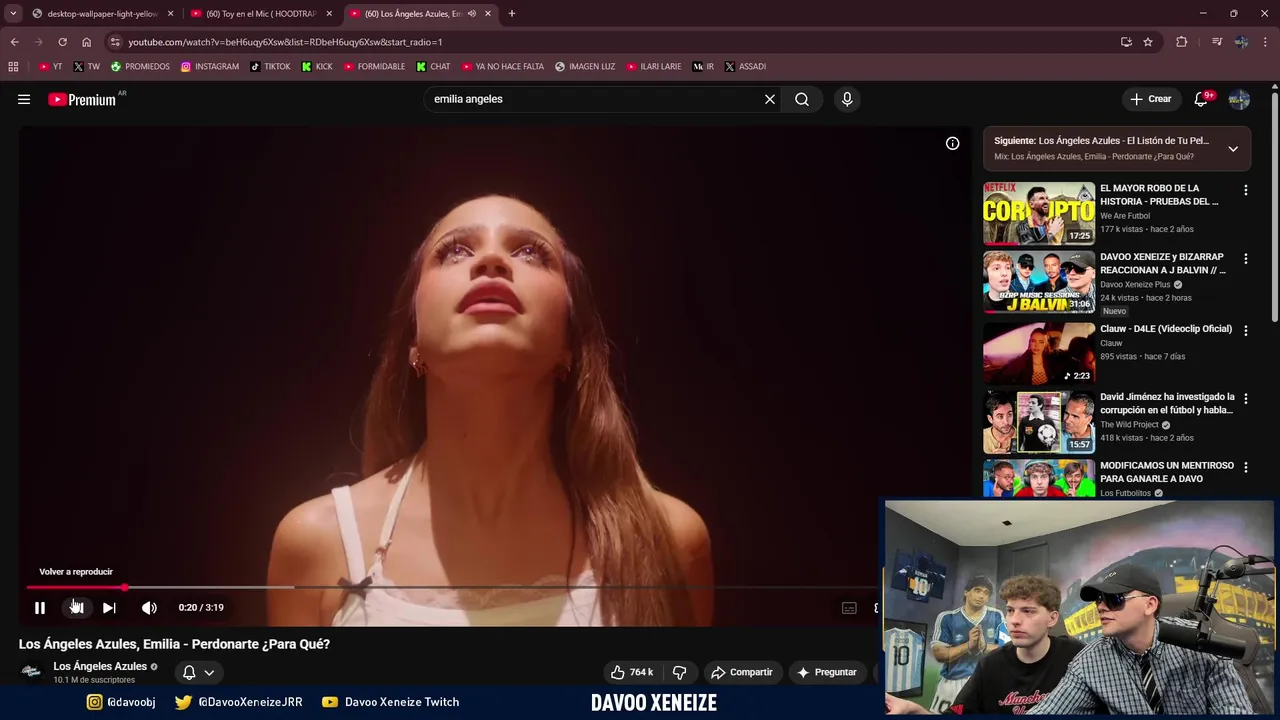
Task: Mute the Los Ángeles Azules tab audio icon
Action: coord(472,14)
